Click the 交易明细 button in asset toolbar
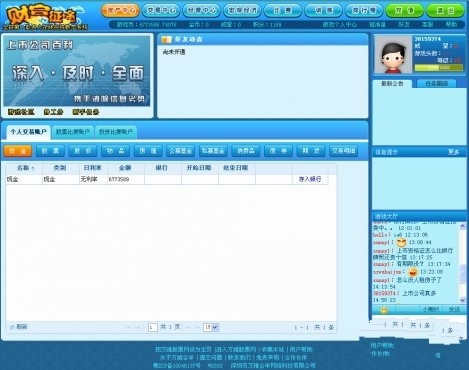Screen dimensions: 469x370 [343, 151]
